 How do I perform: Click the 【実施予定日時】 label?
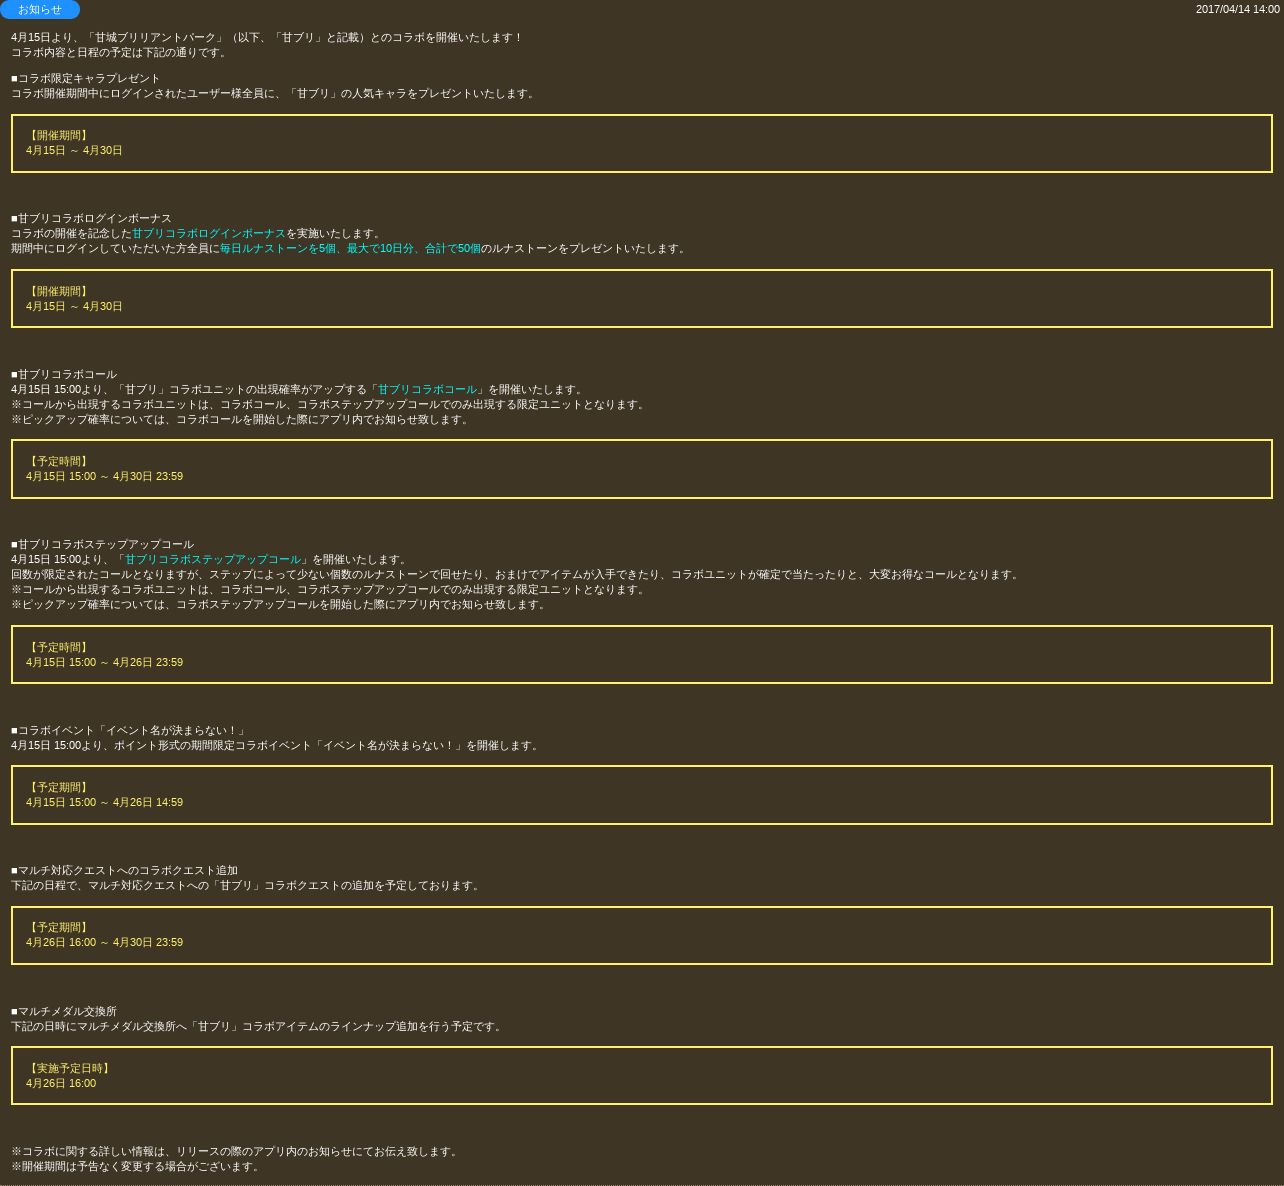pyautogui.click(x=69, y=1068)
